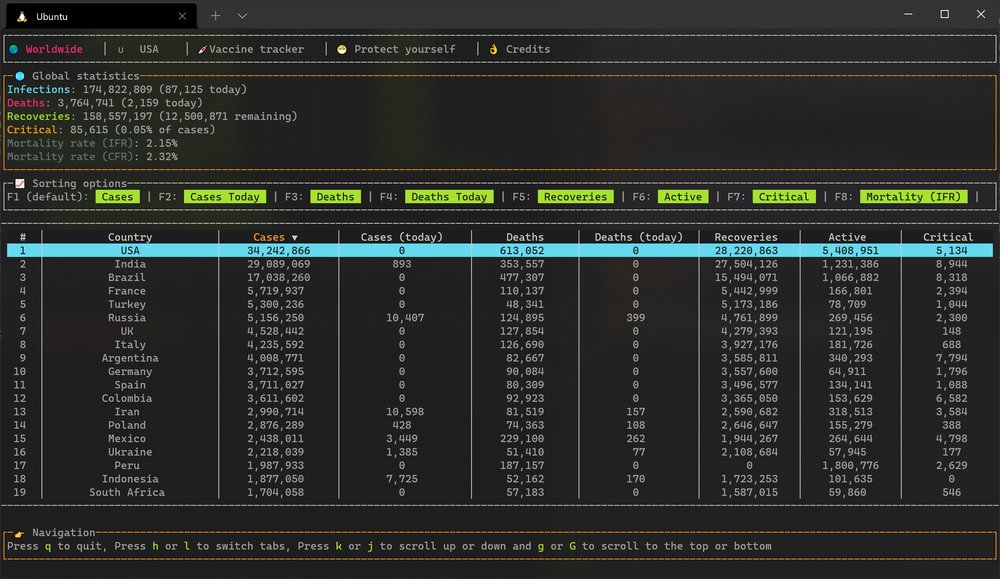This screenshot has width=1000, height=579.
Task: Click the blue dot Global statistics icon
Action: point(20,76)
